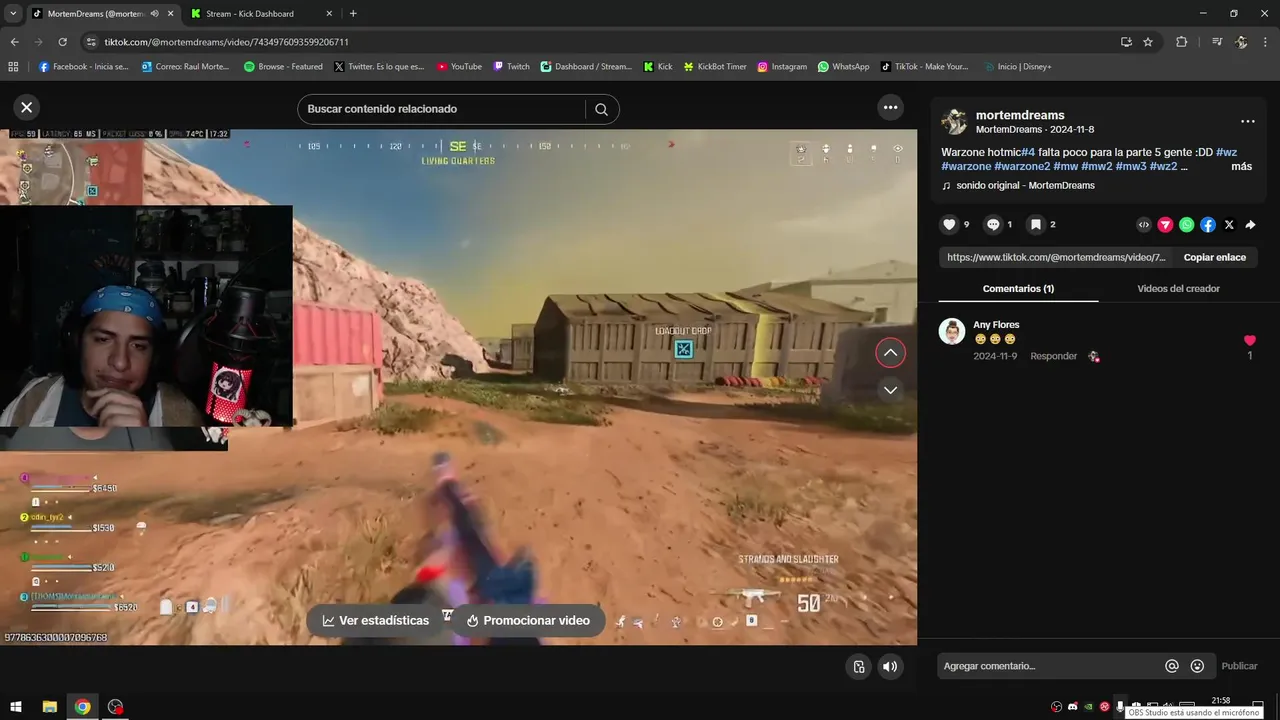Open the #warzone2 hashtag
The height and width of the screenshot is (720, 1280).
click(1022, 166)
